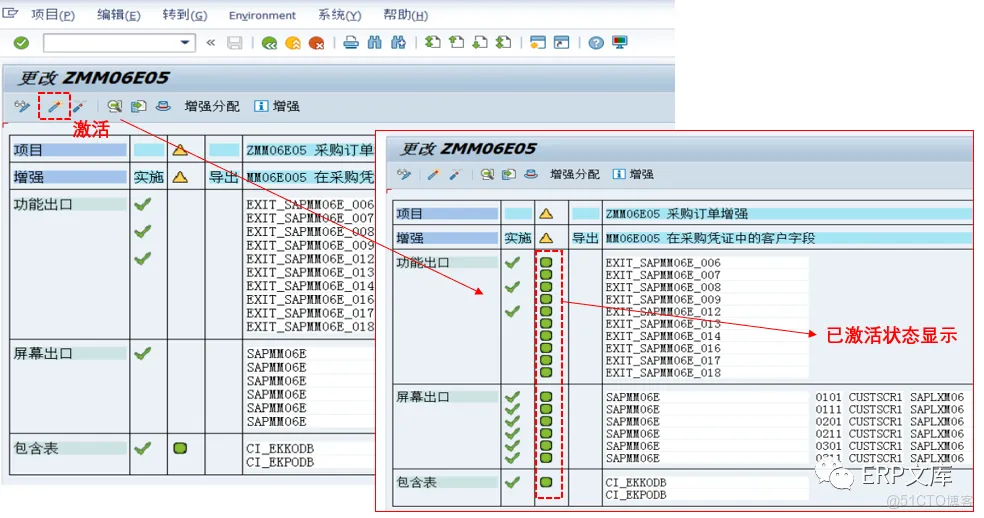Click the transaction command input field

click(x=110, y=43)
